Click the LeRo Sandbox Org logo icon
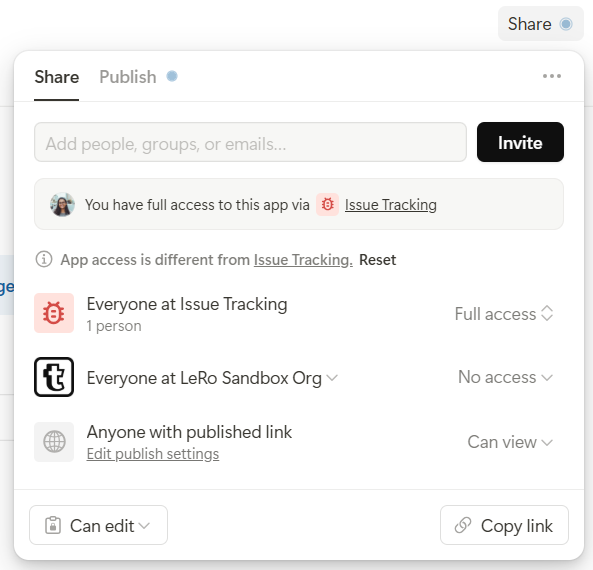The width and height of the screenshot is (593, 570). tap(54, 377)
